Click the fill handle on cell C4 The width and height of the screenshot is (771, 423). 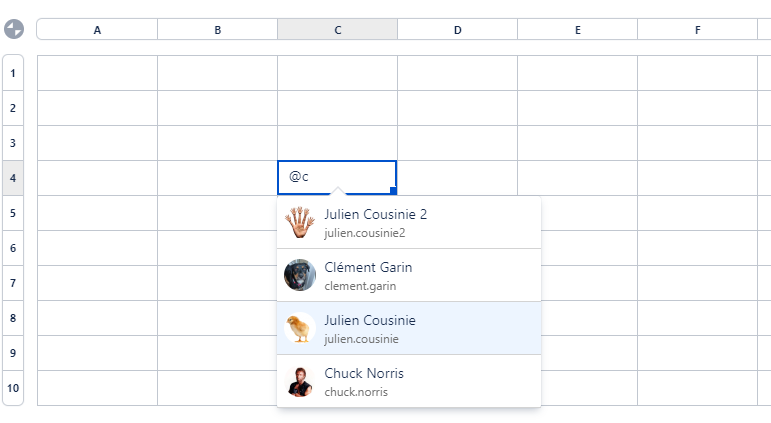pos(394,191)
